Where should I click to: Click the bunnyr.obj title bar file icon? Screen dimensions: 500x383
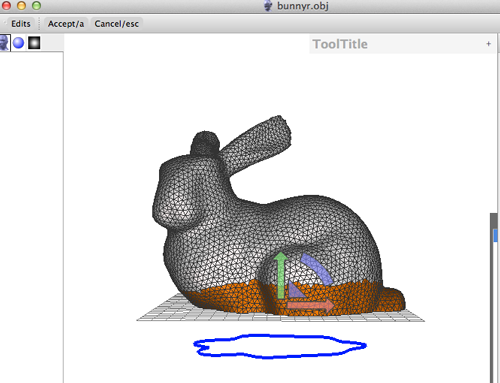(x=268, y=6)
